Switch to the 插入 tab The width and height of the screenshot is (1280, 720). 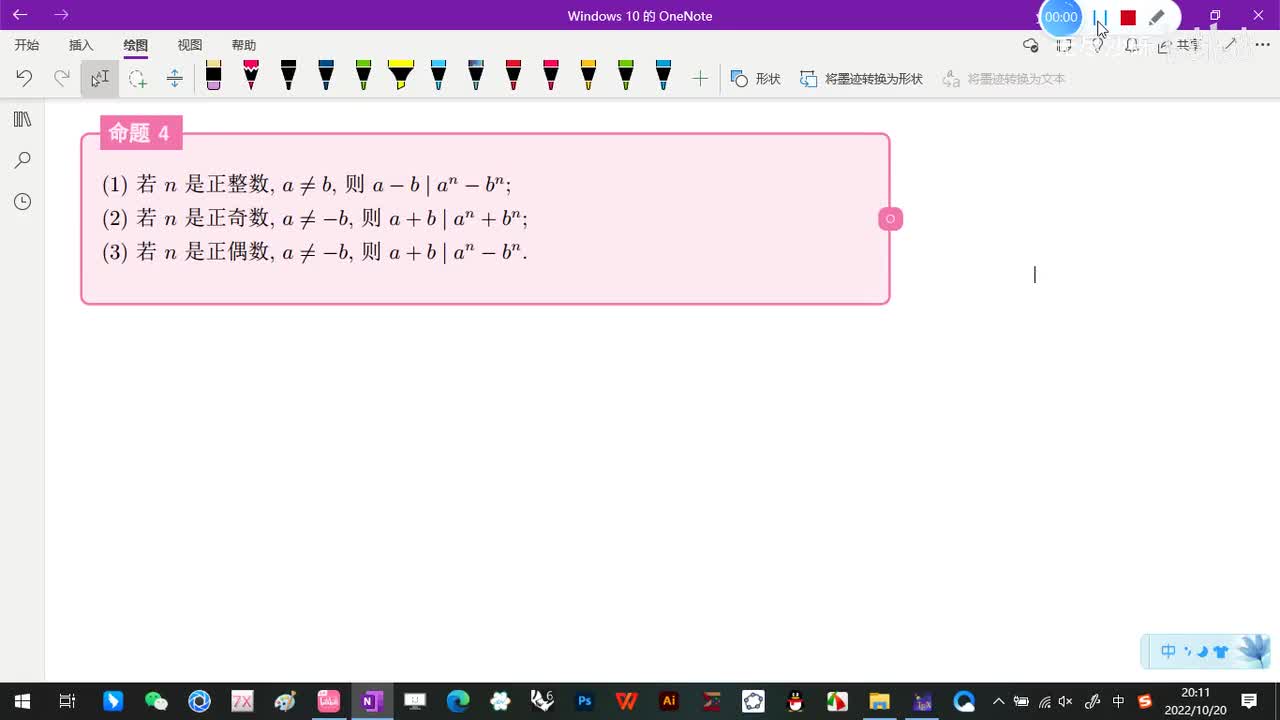pyautogui.click(x=81, y=45)
